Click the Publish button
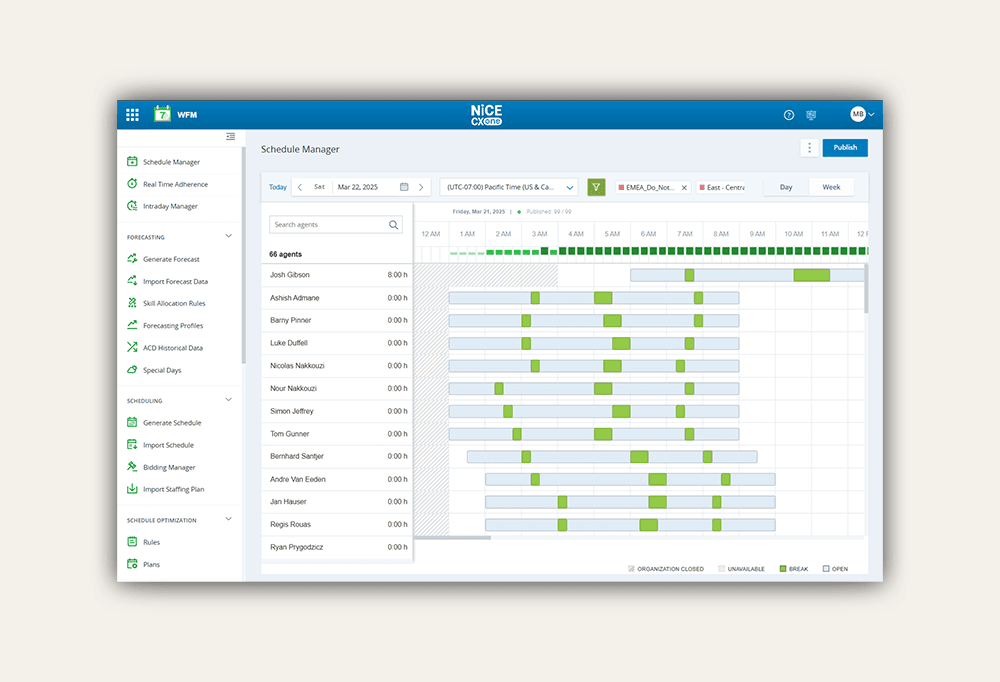 pyautogui.click(x=845, y=147)
